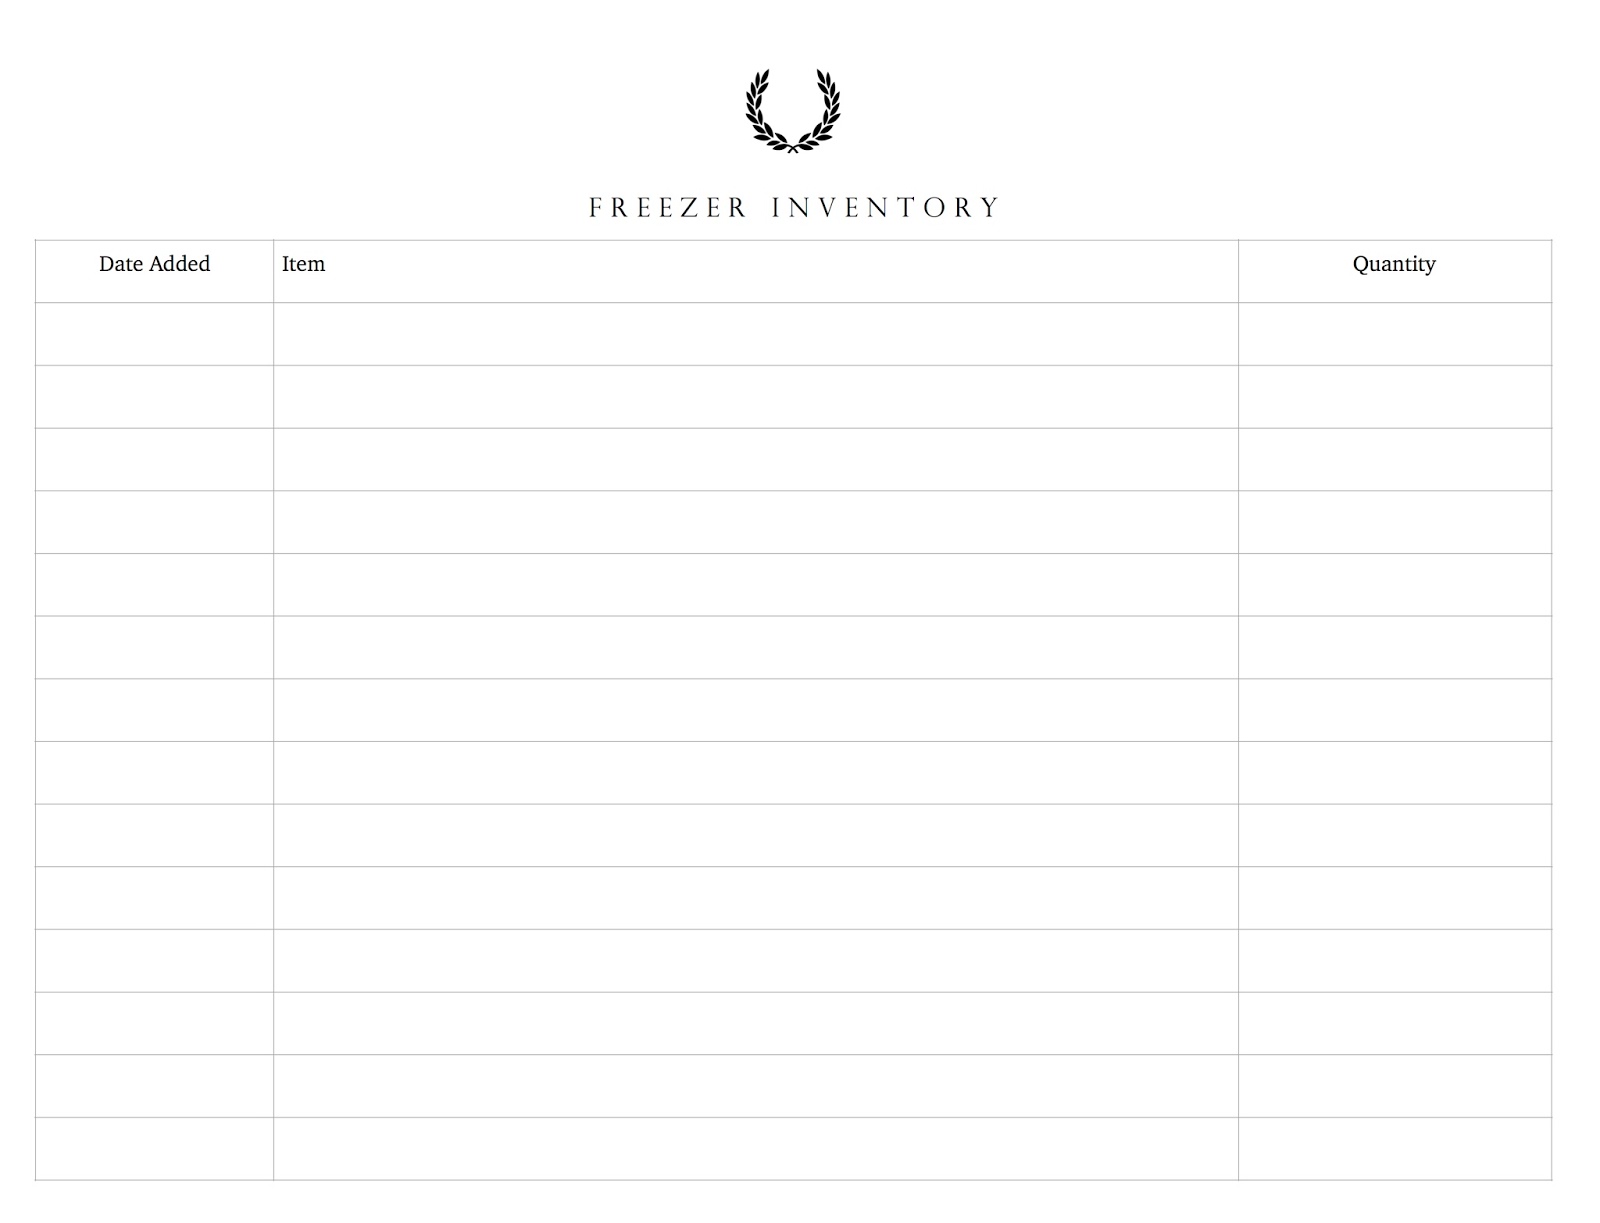Click the laurel wreath logo
The image size is (1600, 1223).
(792, 111)
